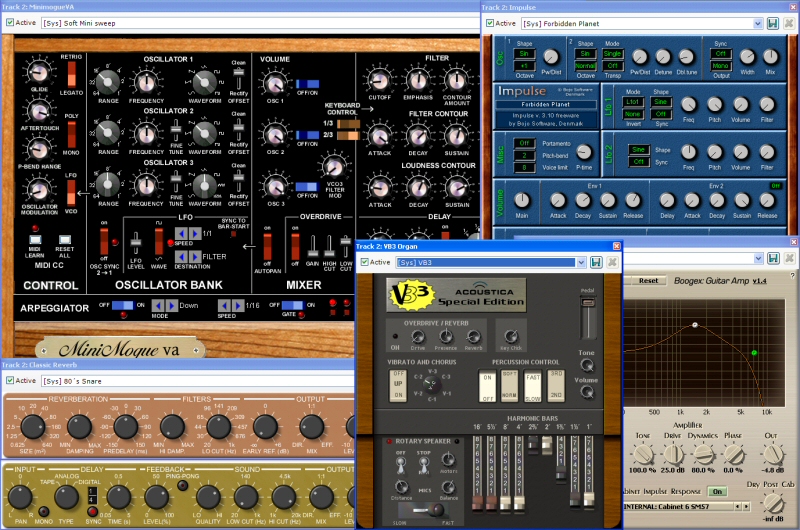Click Boogex Drive knob
Image resolution: width=800 pixels, height=530 pixels.
(673, 453)
